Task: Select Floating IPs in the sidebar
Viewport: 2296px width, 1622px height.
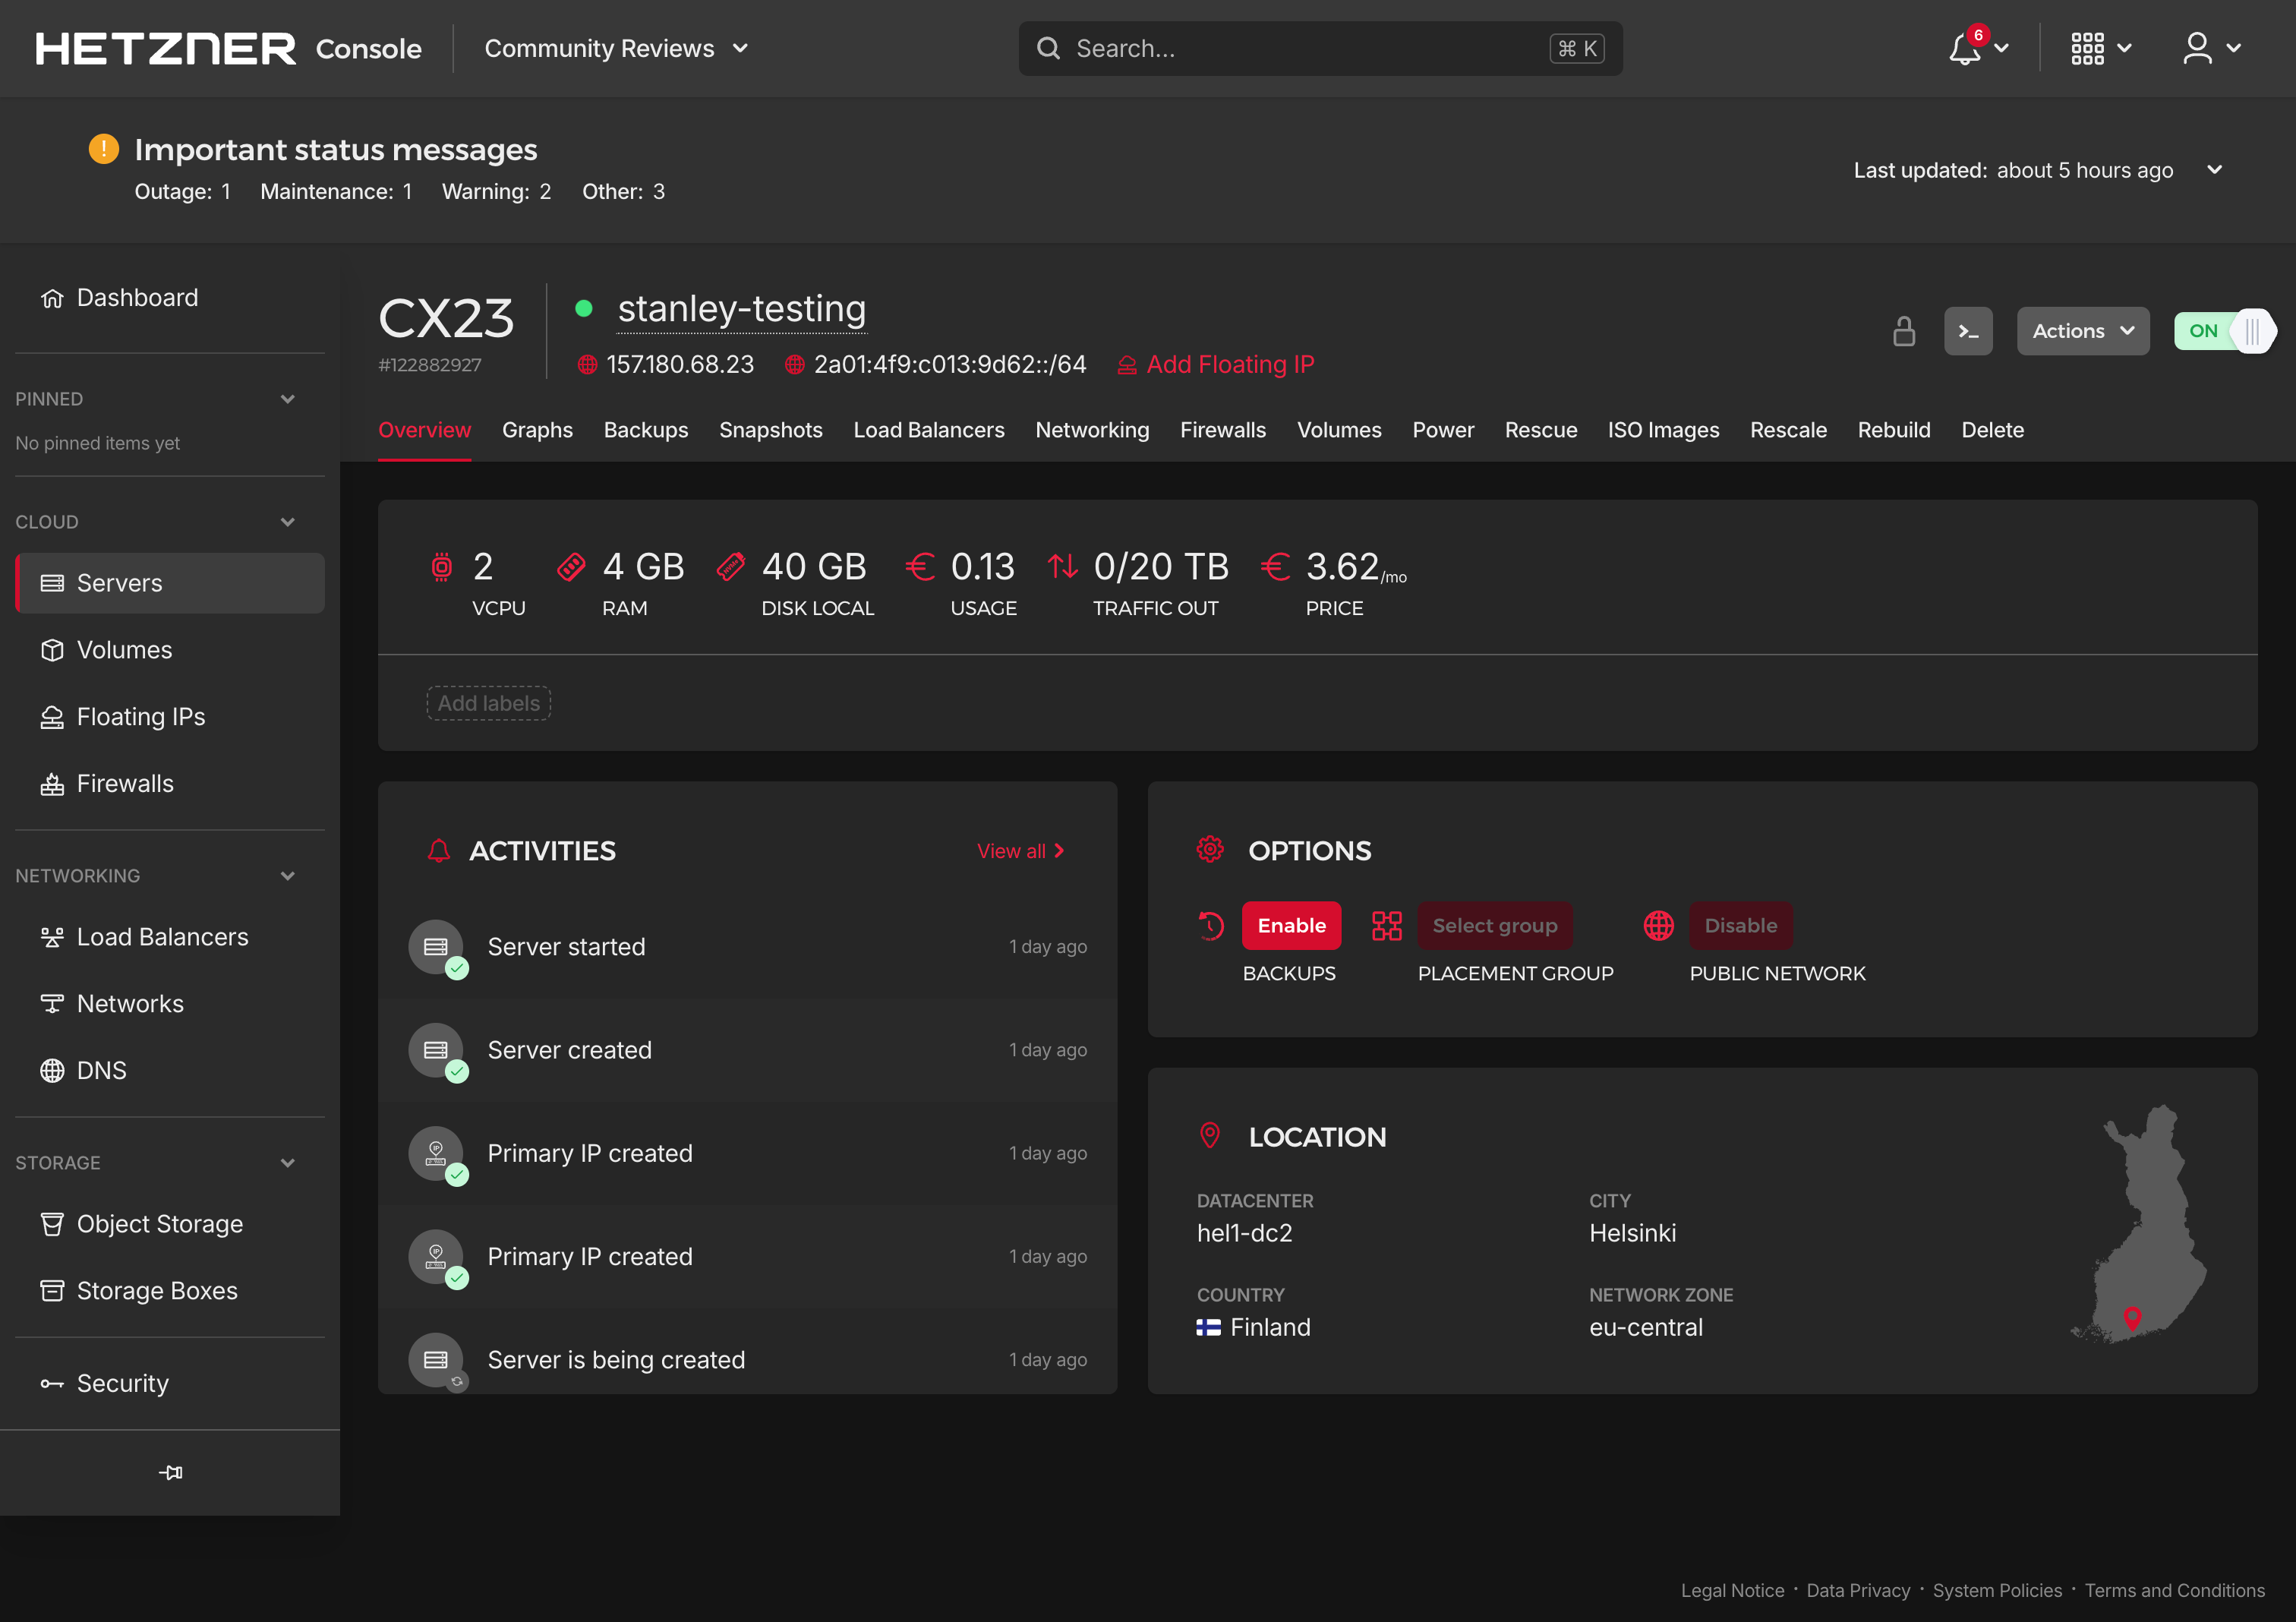Action: [x=141, y=716]
